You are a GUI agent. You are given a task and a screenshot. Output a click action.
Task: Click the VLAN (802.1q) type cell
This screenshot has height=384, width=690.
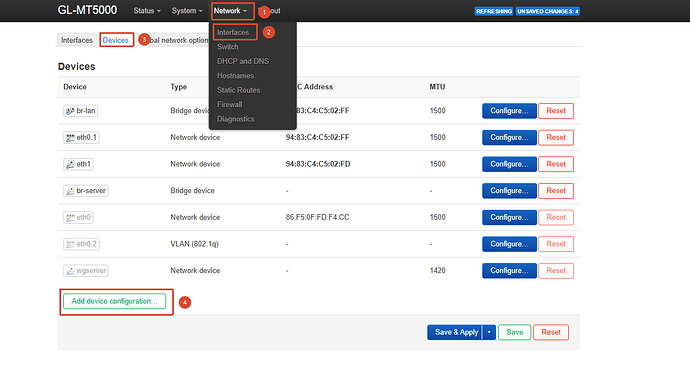coord(195,244)
